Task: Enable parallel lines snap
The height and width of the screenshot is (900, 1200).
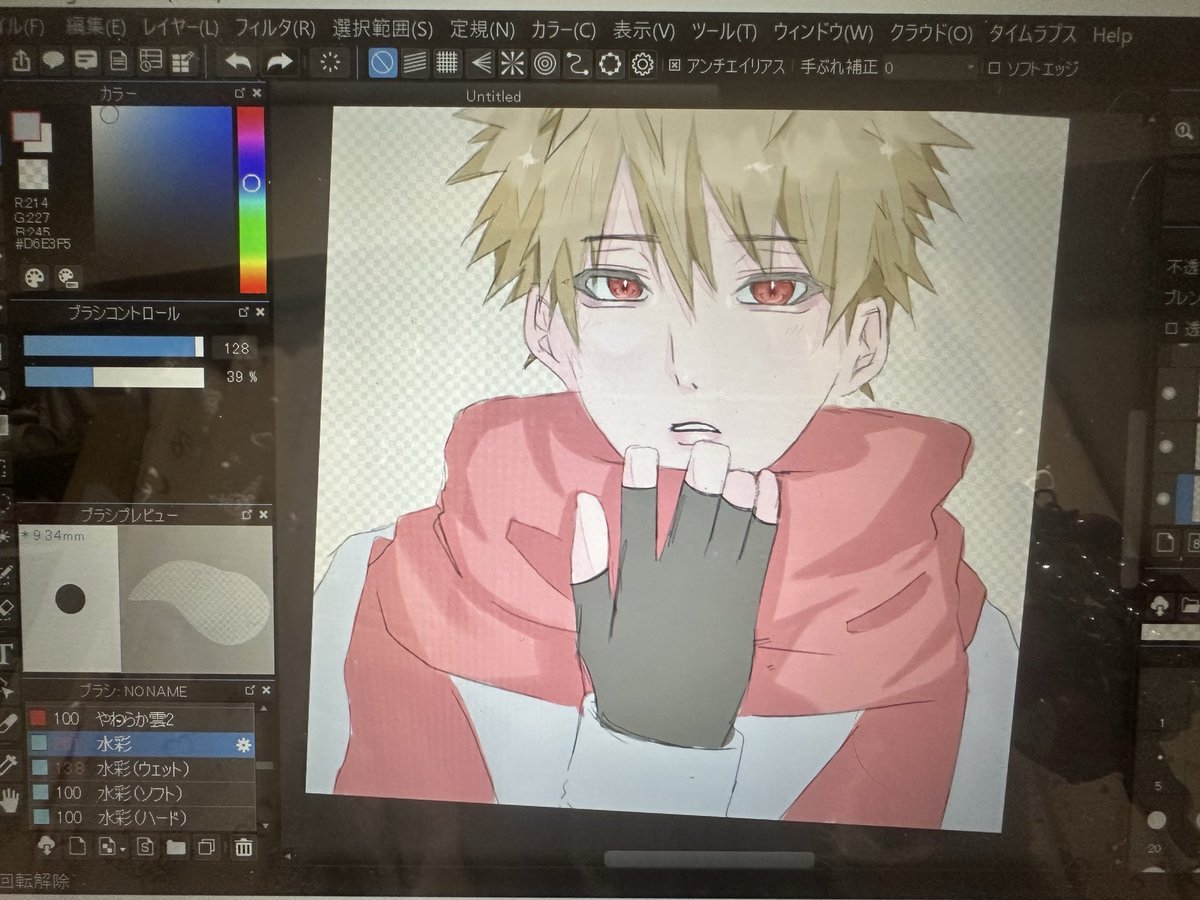Action: (x=414, y=64)
